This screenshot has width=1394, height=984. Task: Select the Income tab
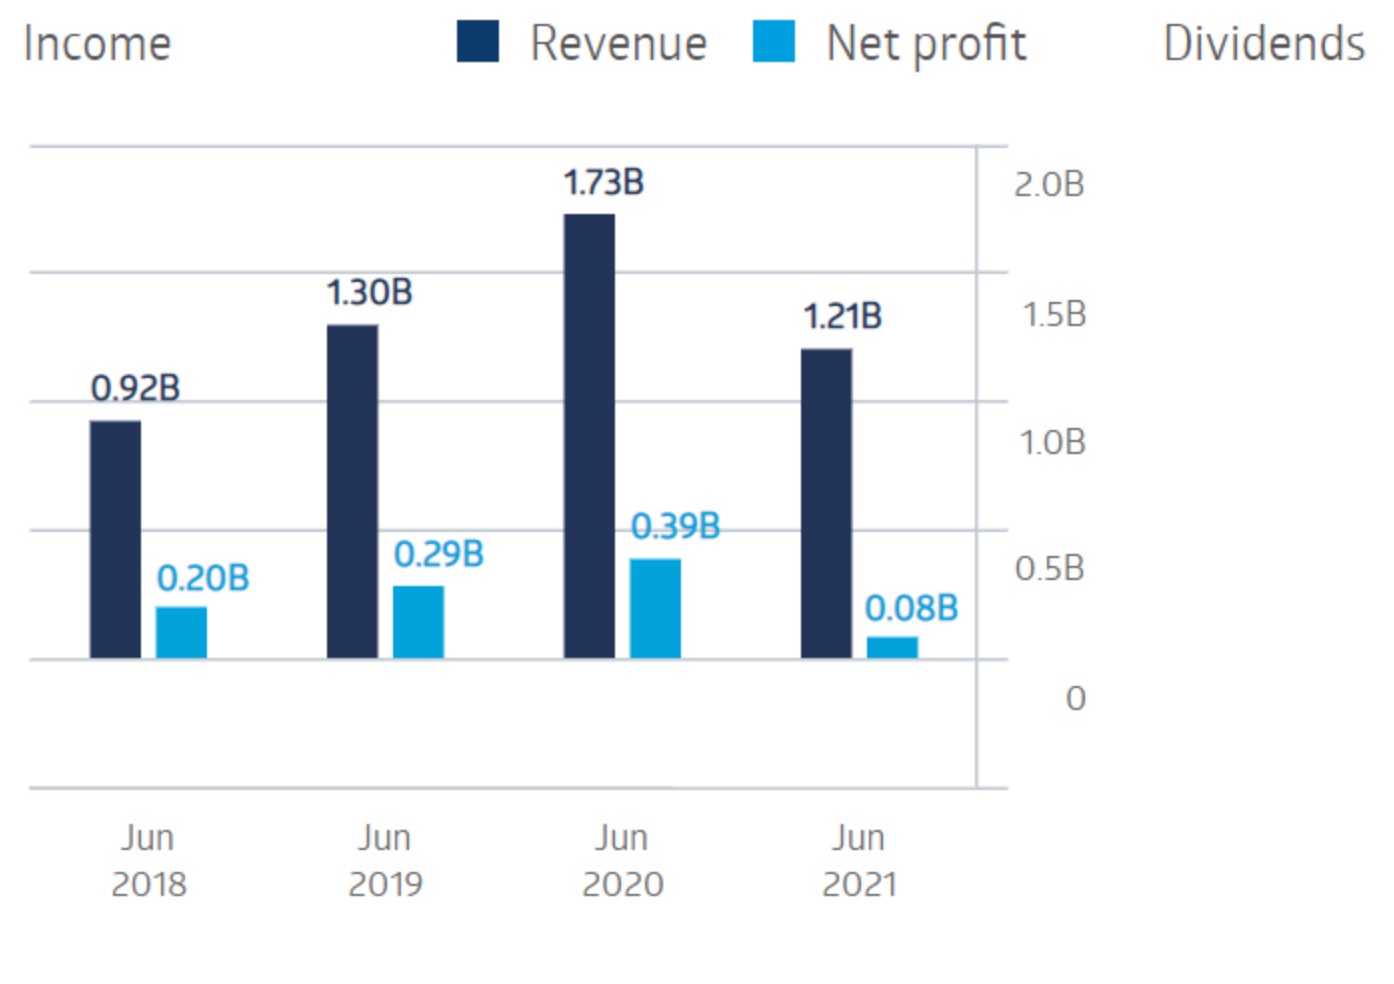[97, 44]
